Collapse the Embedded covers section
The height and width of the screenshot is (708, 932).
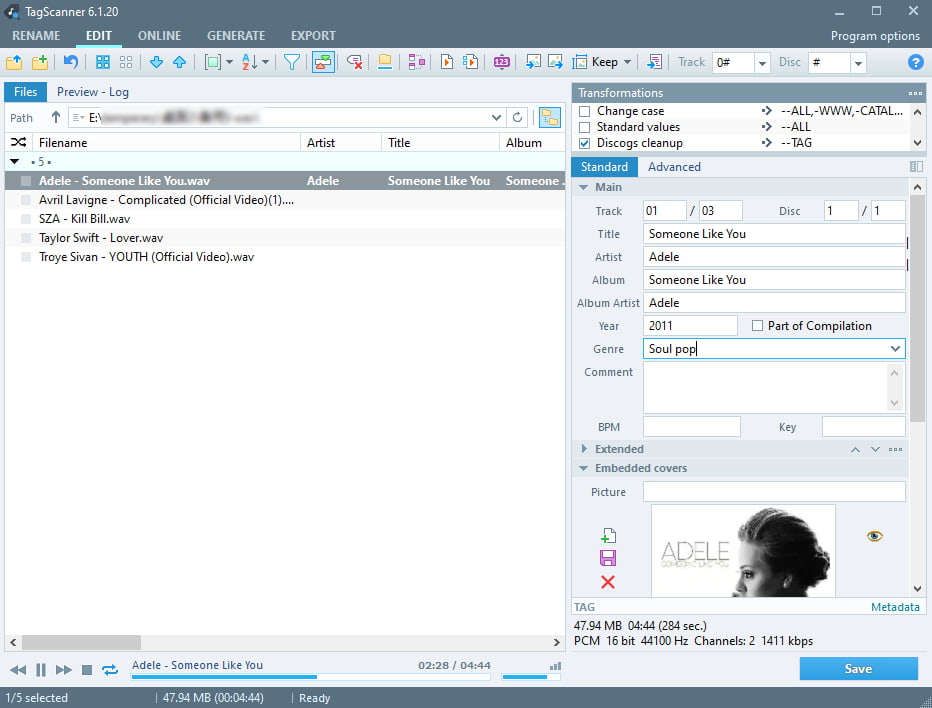click(x=584, y=468)
